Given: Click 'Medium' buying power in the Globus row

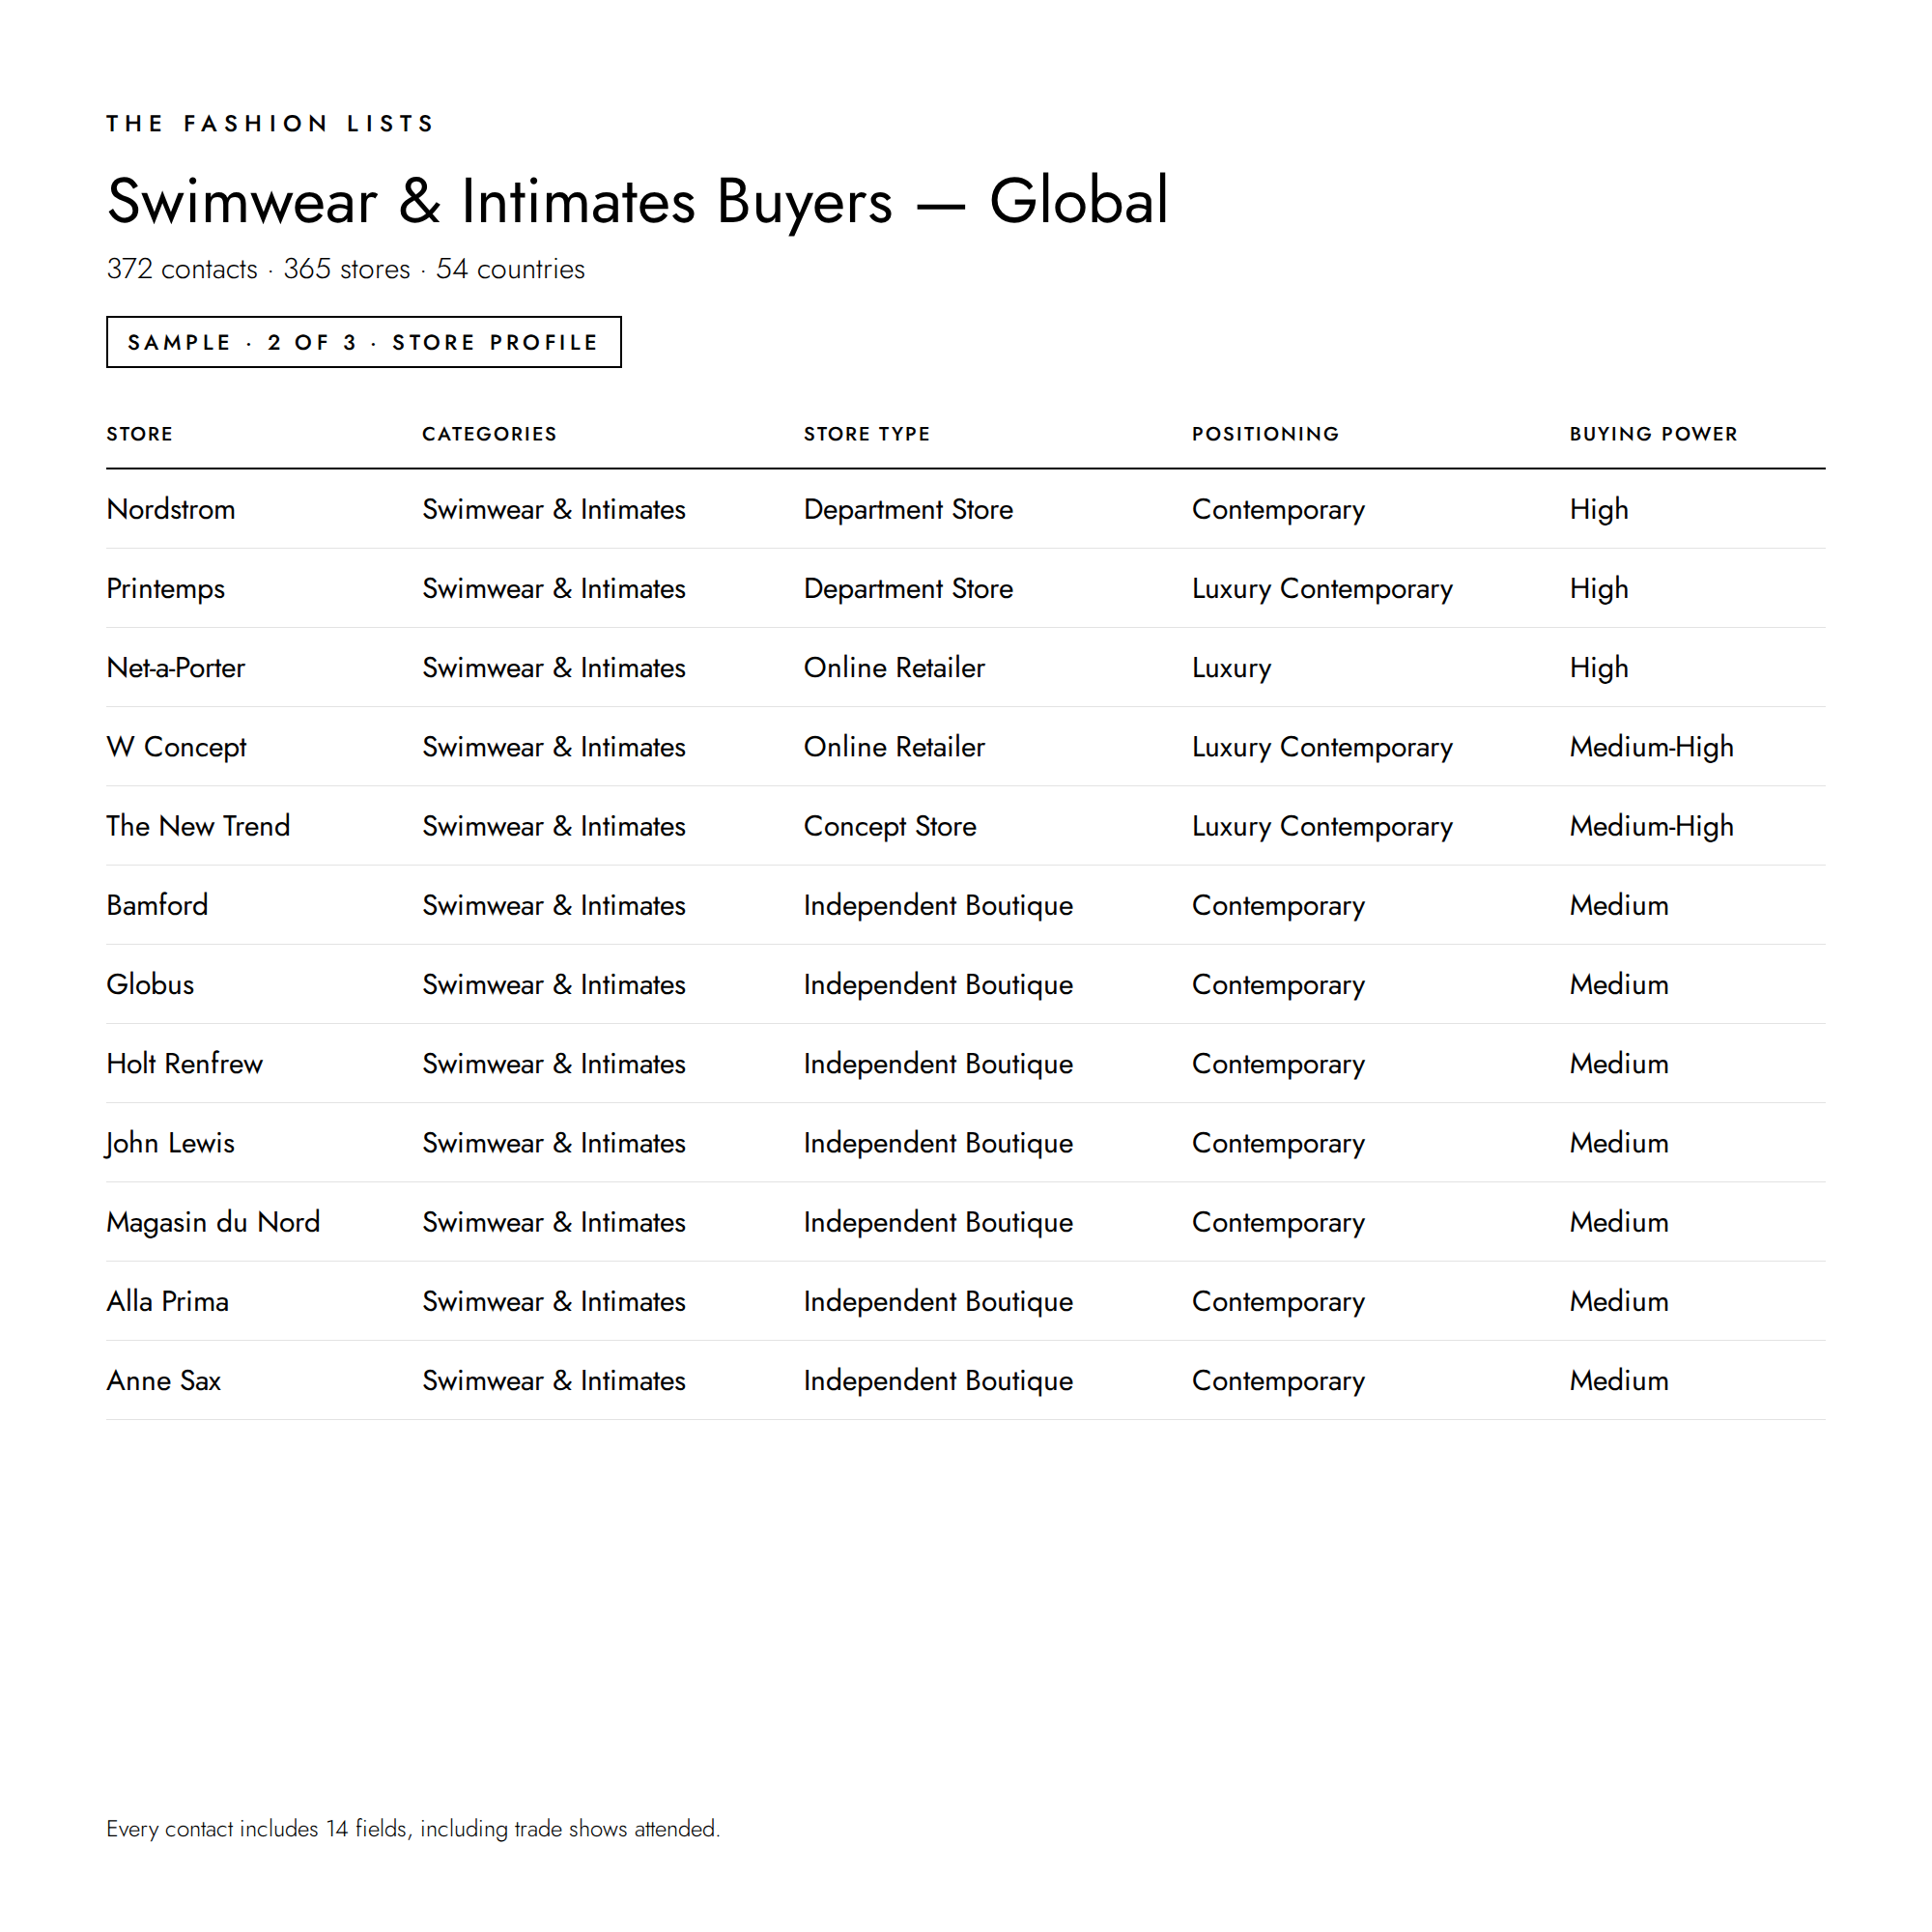Looking at the screenshot, I should point(1619,984).
